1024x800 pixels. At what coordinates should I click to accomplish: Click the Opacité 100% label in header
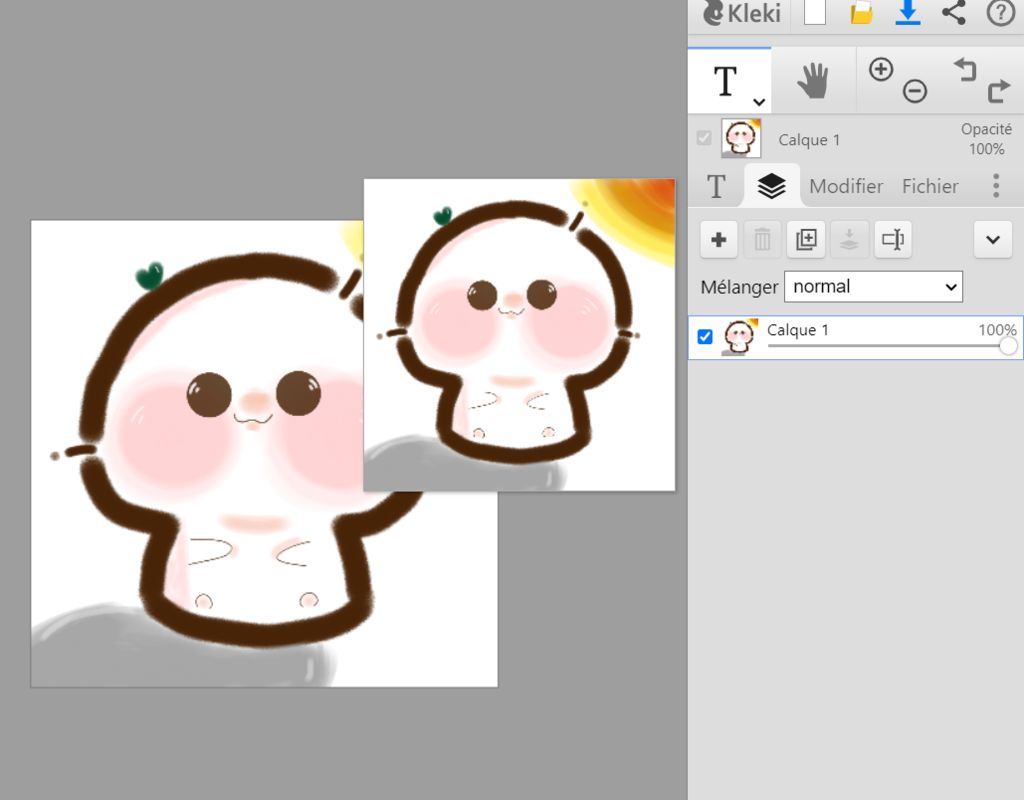(x=986, y=138)
